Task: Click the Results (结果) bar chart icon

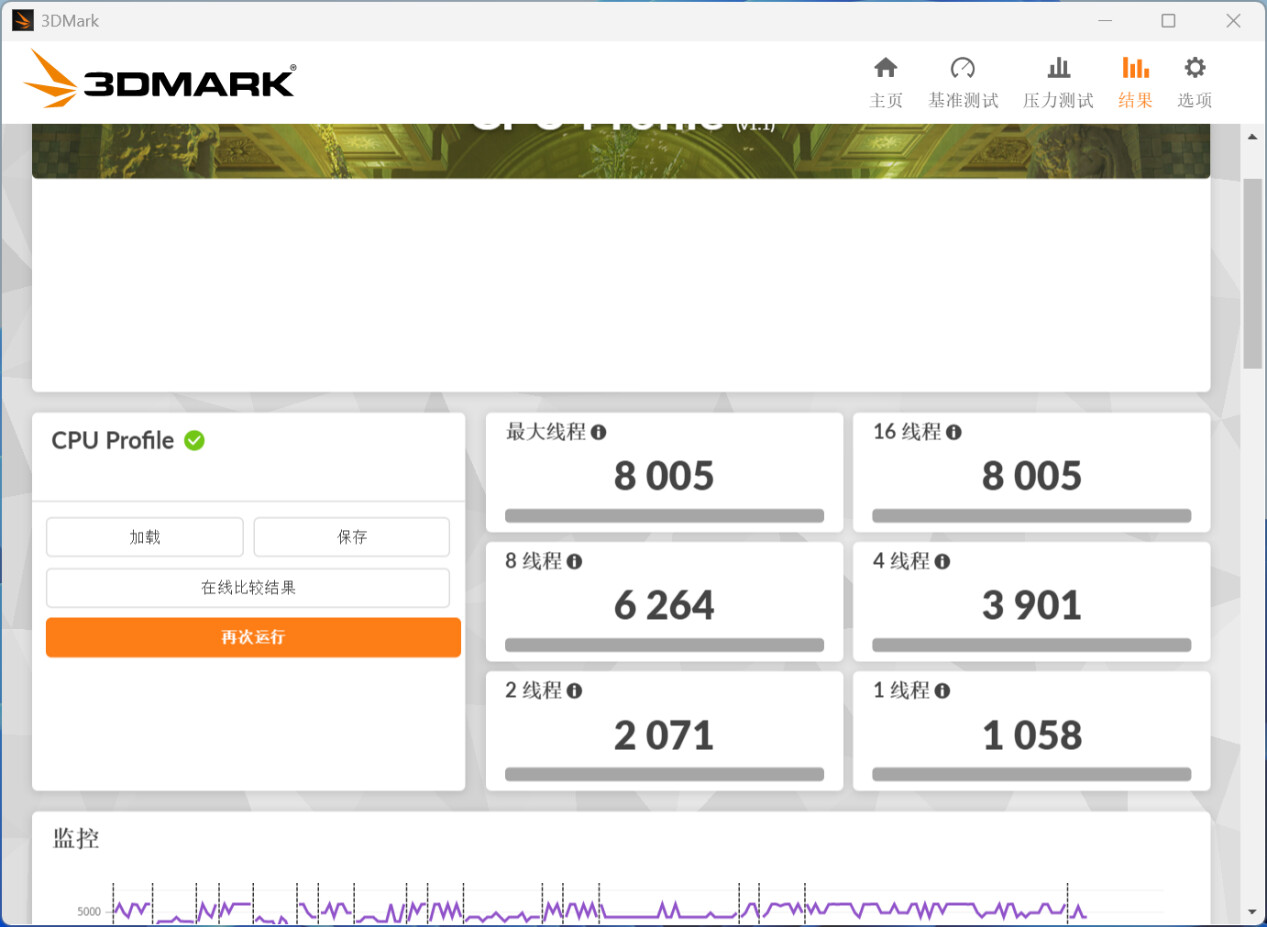Action: [x=1135, y=68]
